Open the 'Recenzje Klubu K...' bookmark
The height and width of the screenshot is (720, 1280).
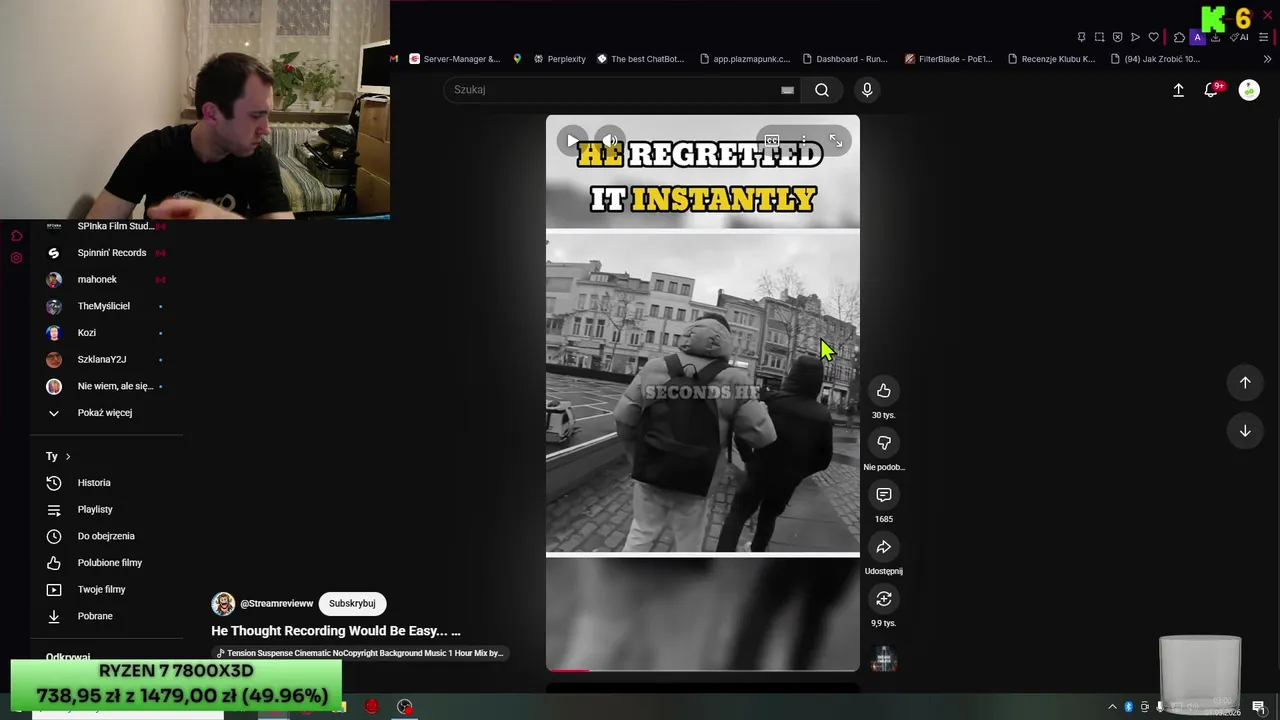[1051, 59]
